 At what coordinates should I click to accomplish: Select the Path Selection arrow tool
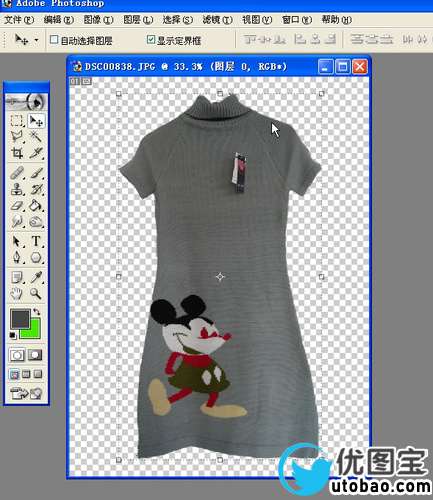coord(16,241)
